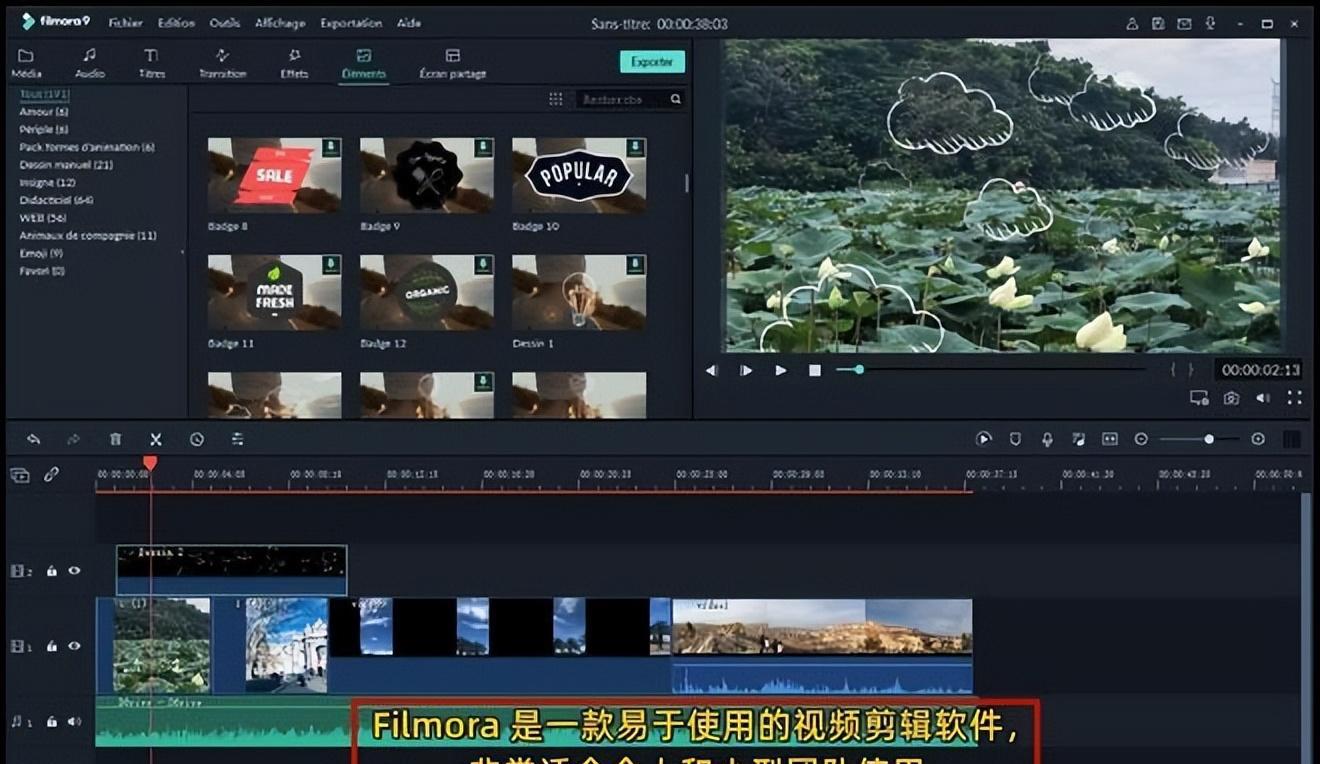The image size is (1320, 764).
Task: Open the Outils menu
Action: [225, 23]
